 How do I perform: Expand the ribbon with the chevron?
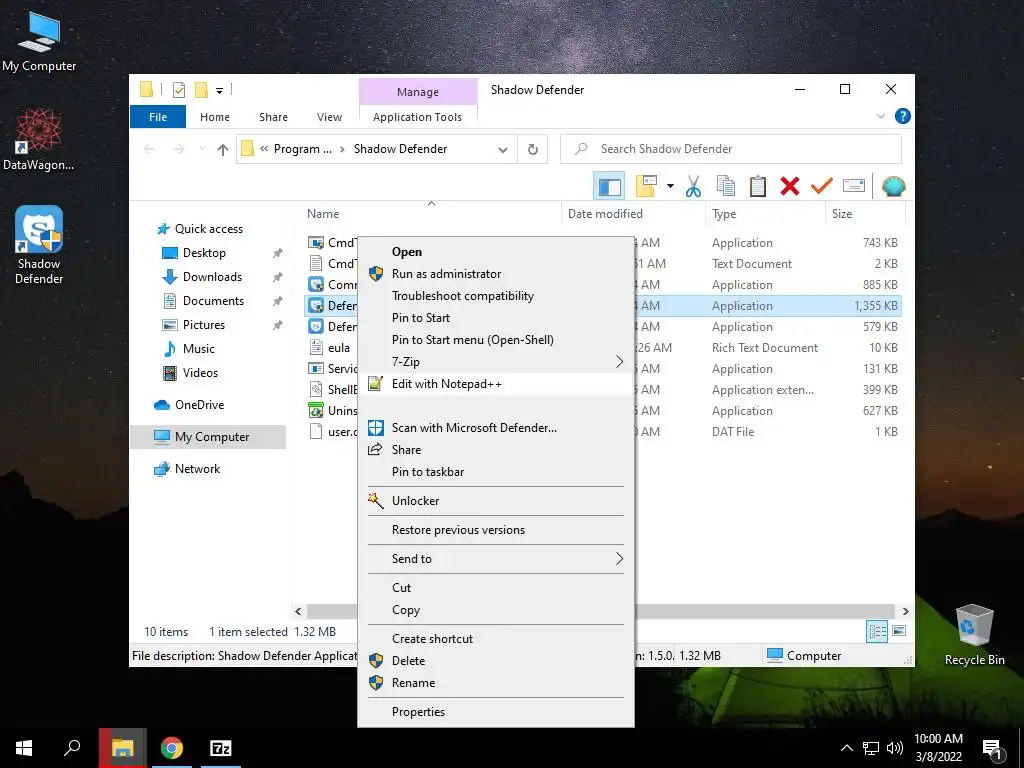coord(880,116)
